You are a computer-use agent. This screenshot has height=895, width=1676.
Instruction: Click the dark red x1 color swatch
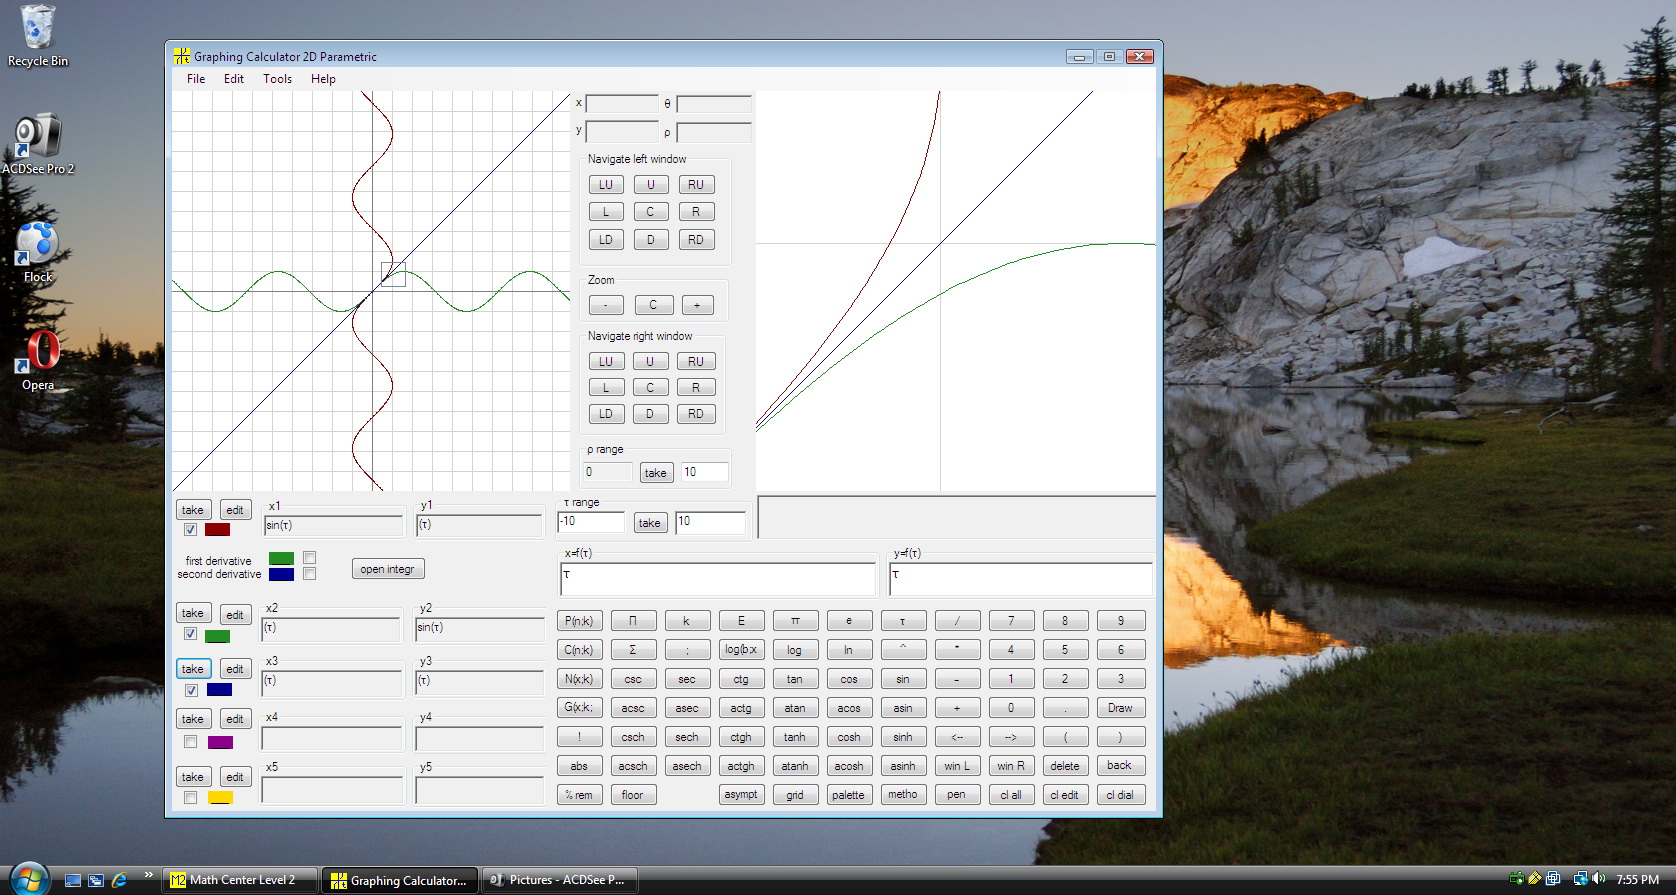click(x=217, y=530)
